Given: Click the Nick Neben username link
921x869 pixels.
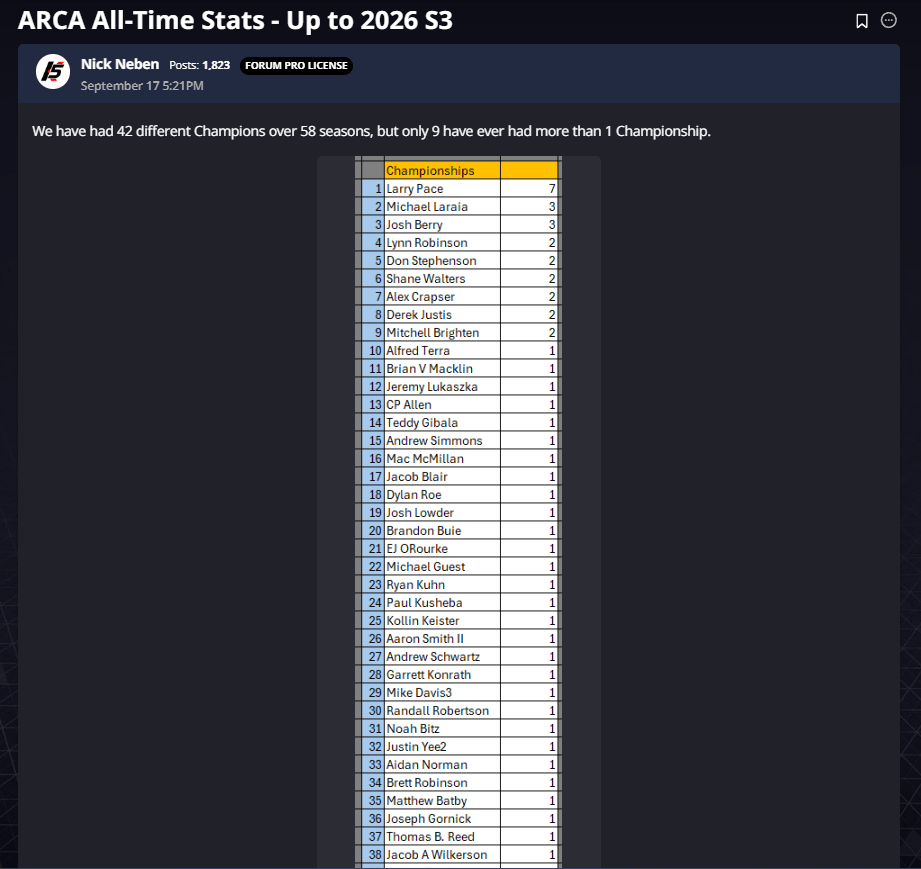Looking at the screenshot, I should pos(120,64).
